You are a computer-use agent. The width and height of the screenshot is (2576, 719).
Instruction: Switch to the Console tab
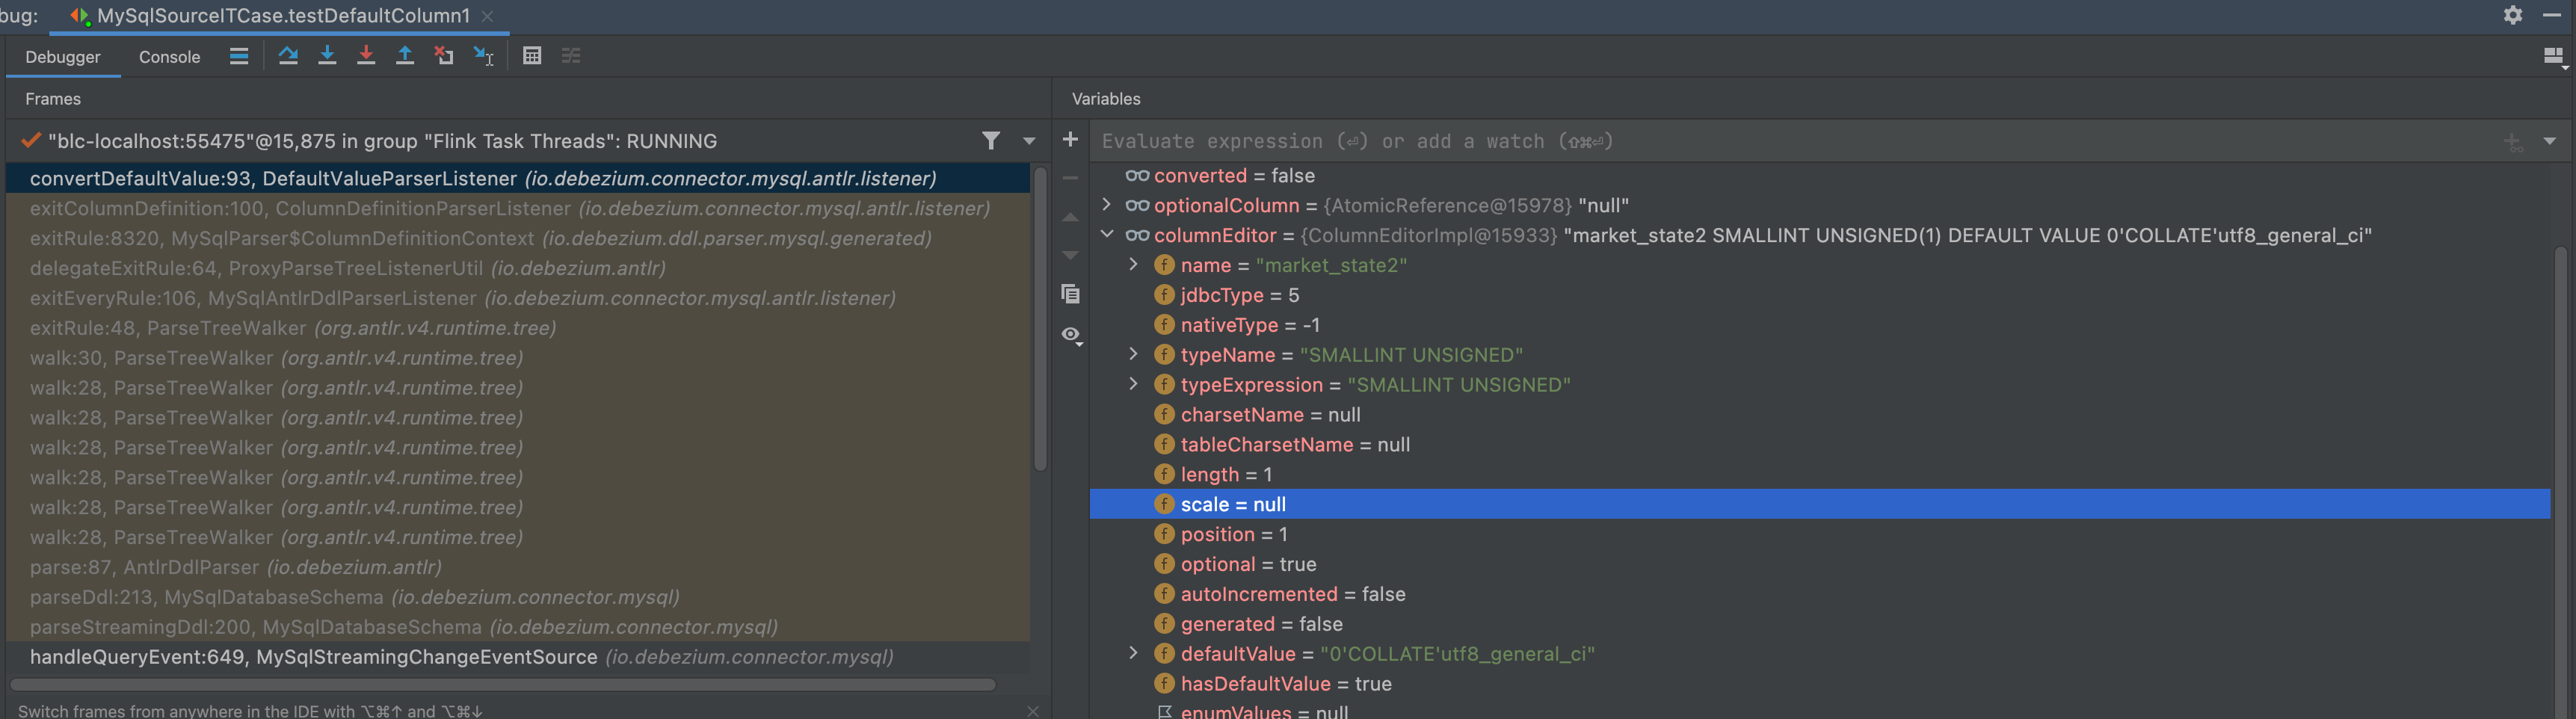point(170,57)
